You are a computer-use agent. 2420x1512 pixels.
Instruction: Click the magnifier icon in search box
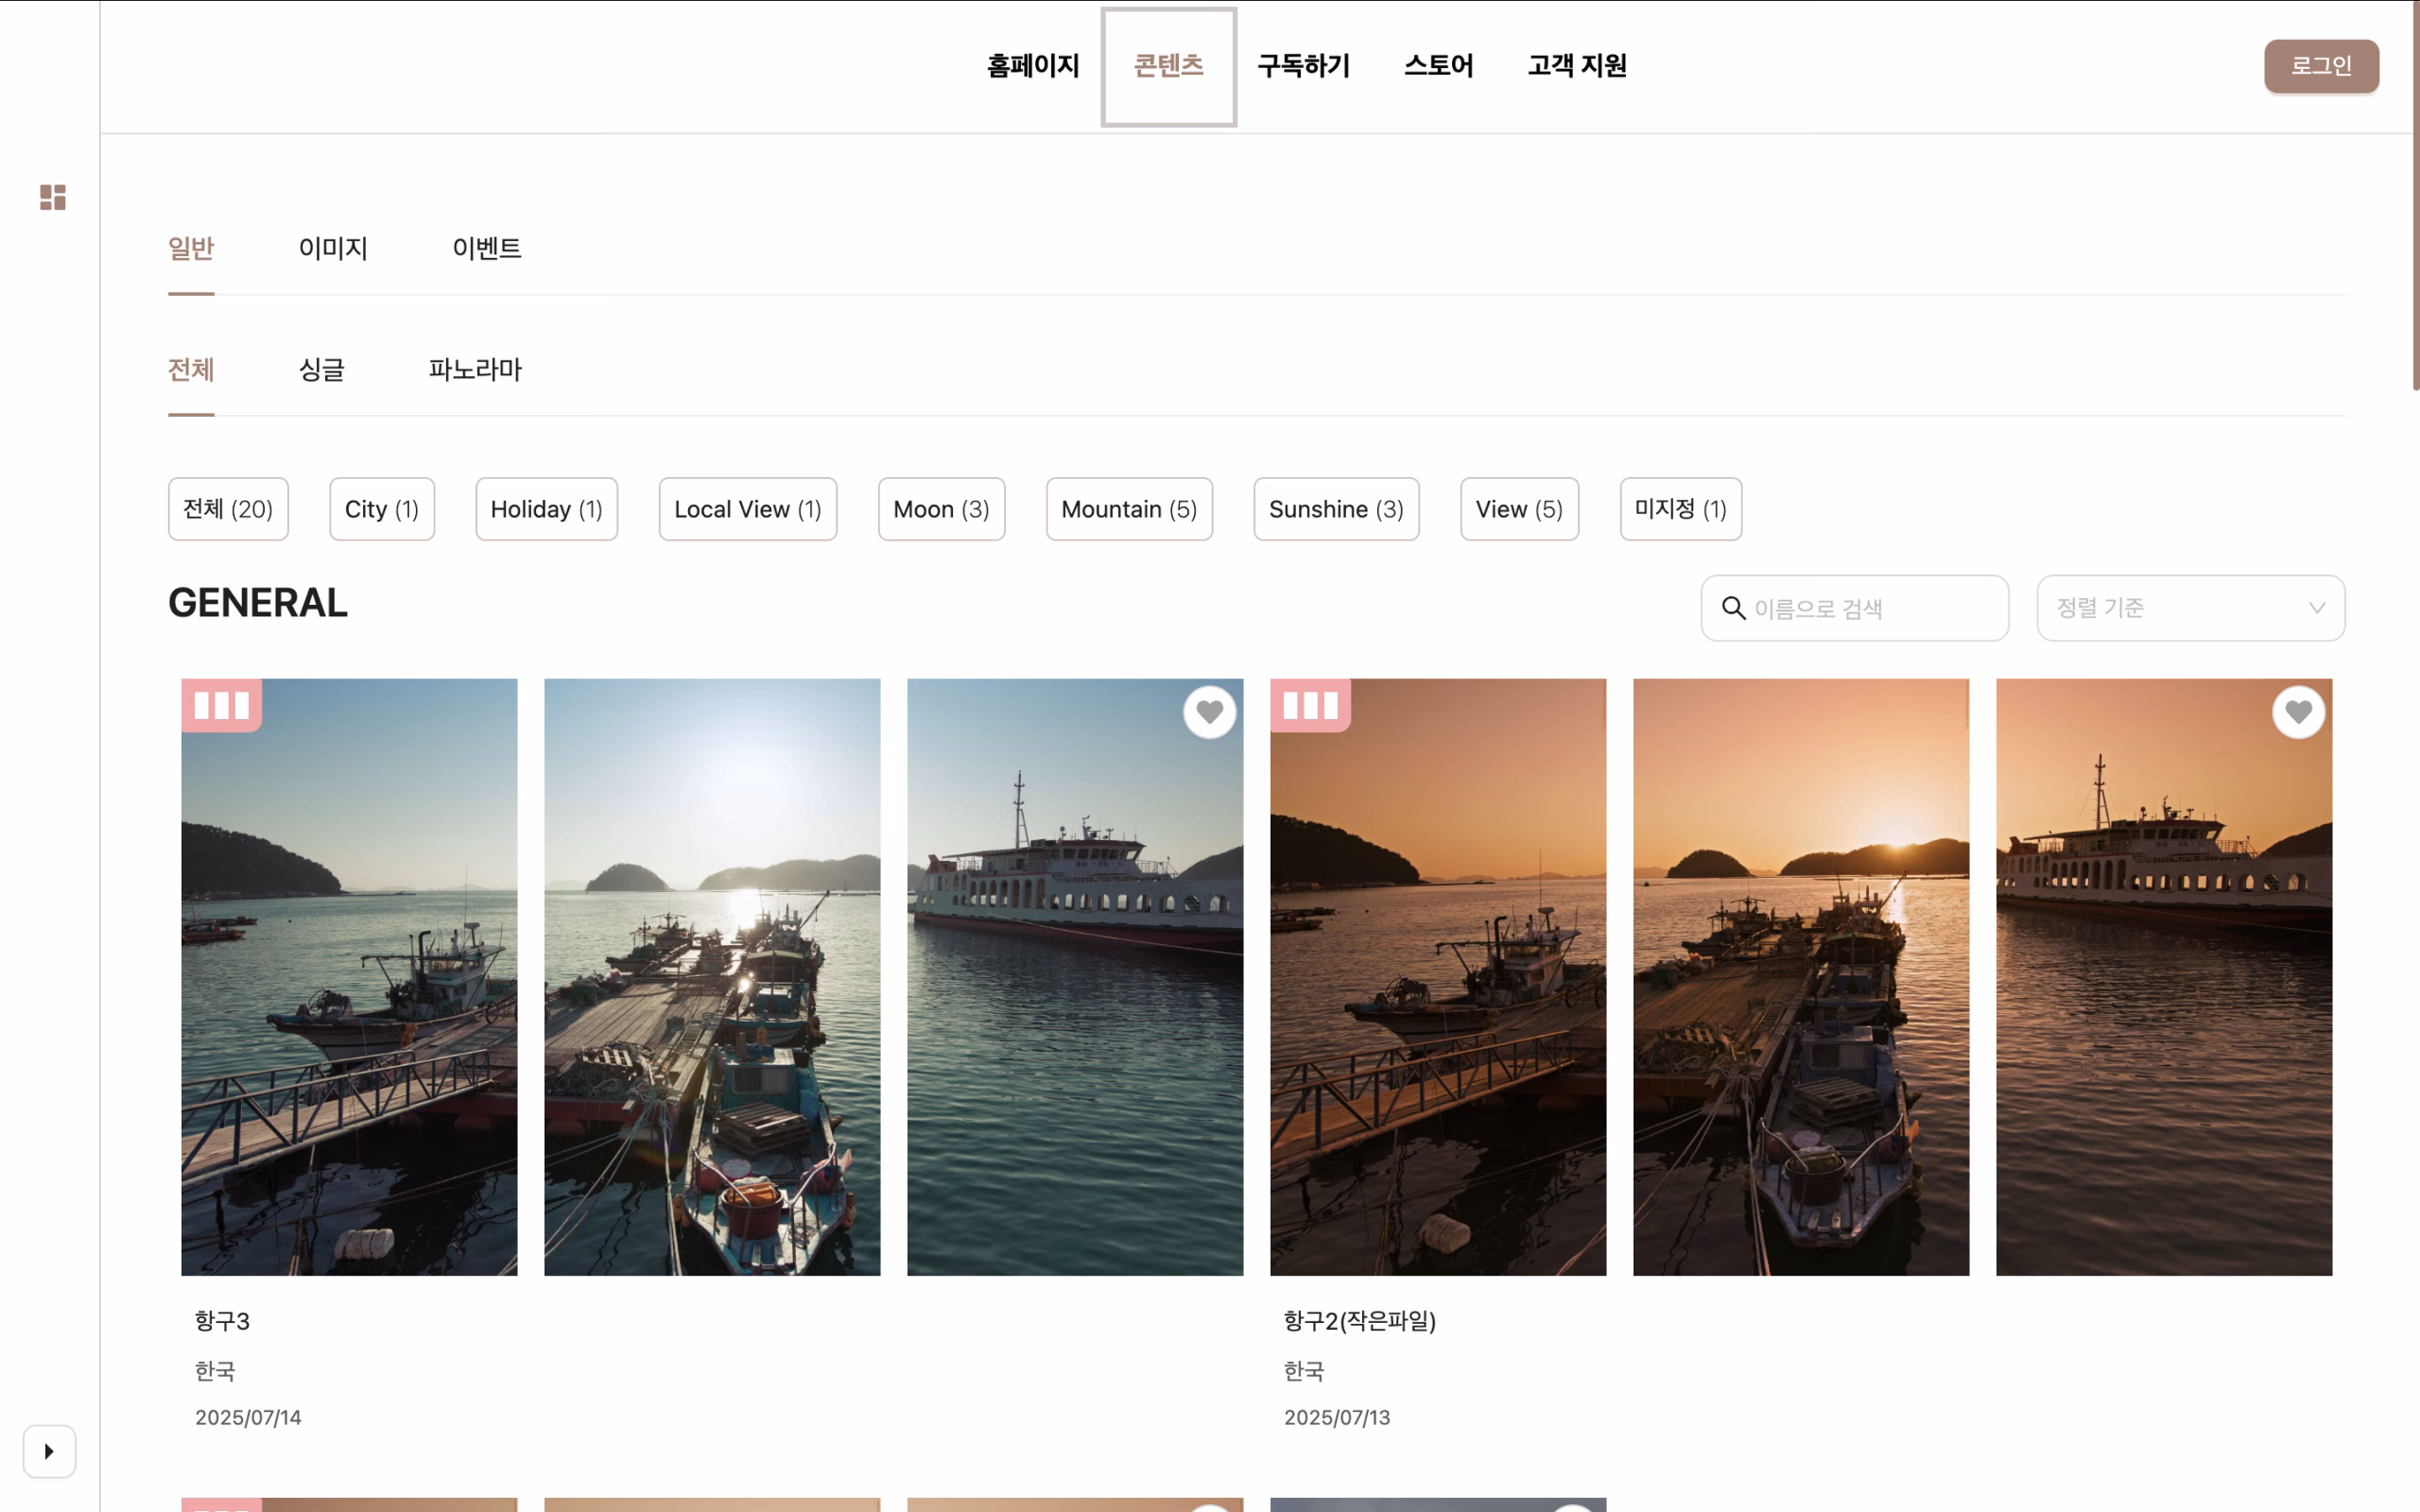(1734, 608)
